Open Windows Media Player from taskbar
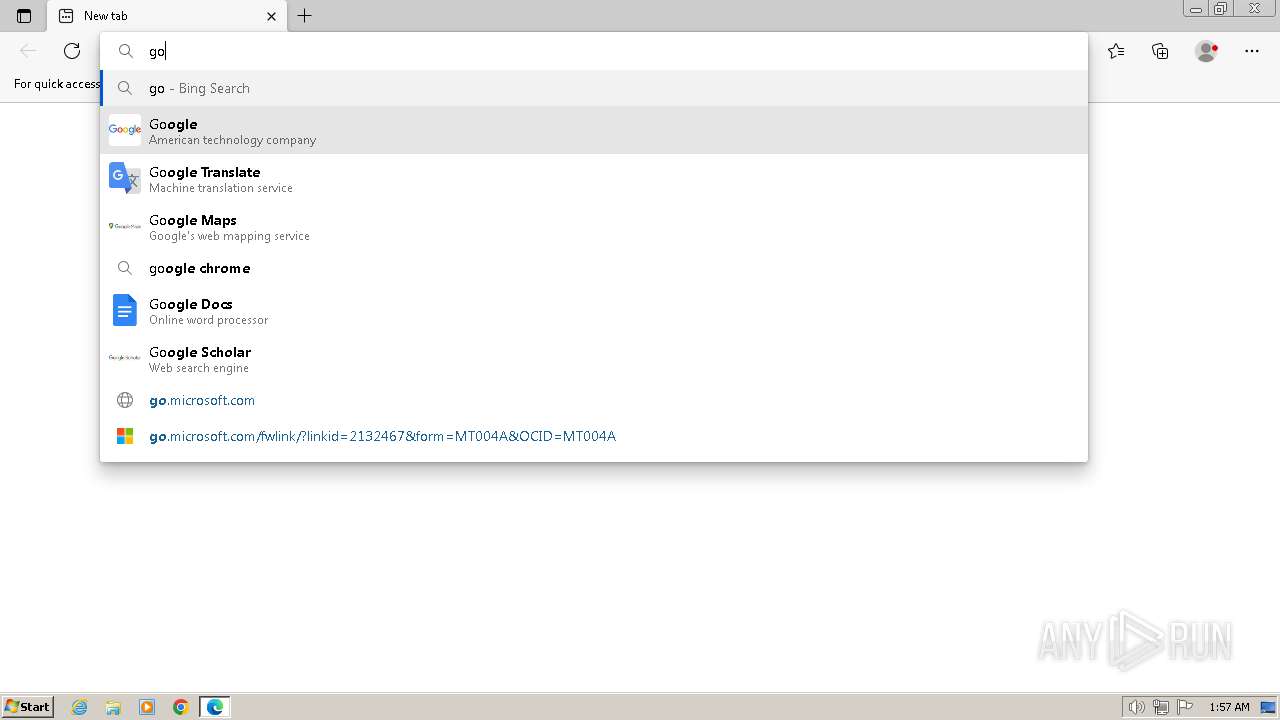This screenshot has width=1280, height=720. 147,707
